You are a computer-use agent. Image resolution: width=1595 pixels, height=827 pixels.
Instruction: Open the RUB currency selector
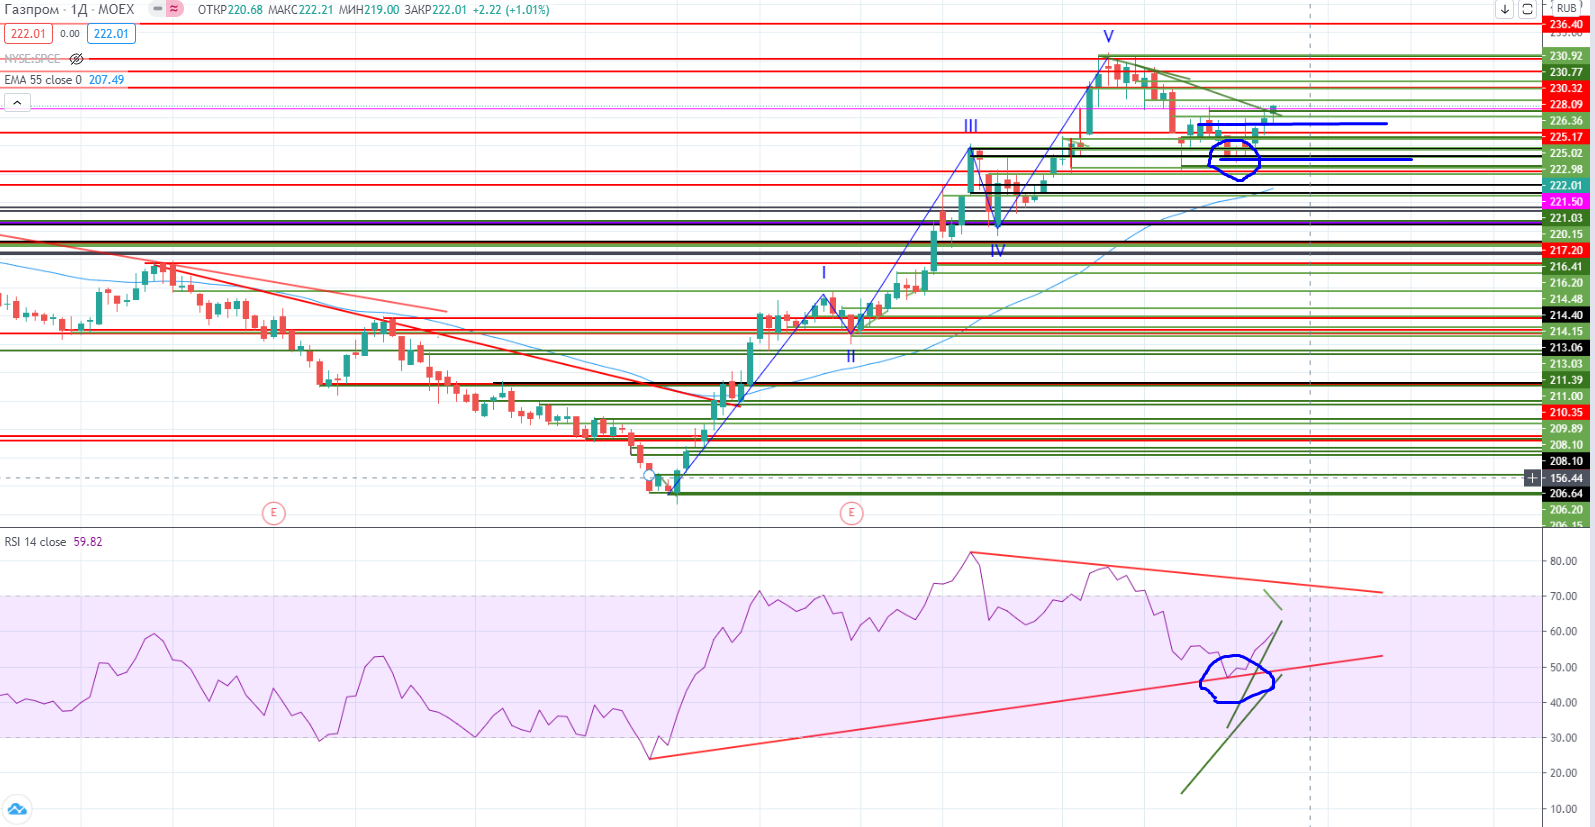click(x=1566, y=8)
